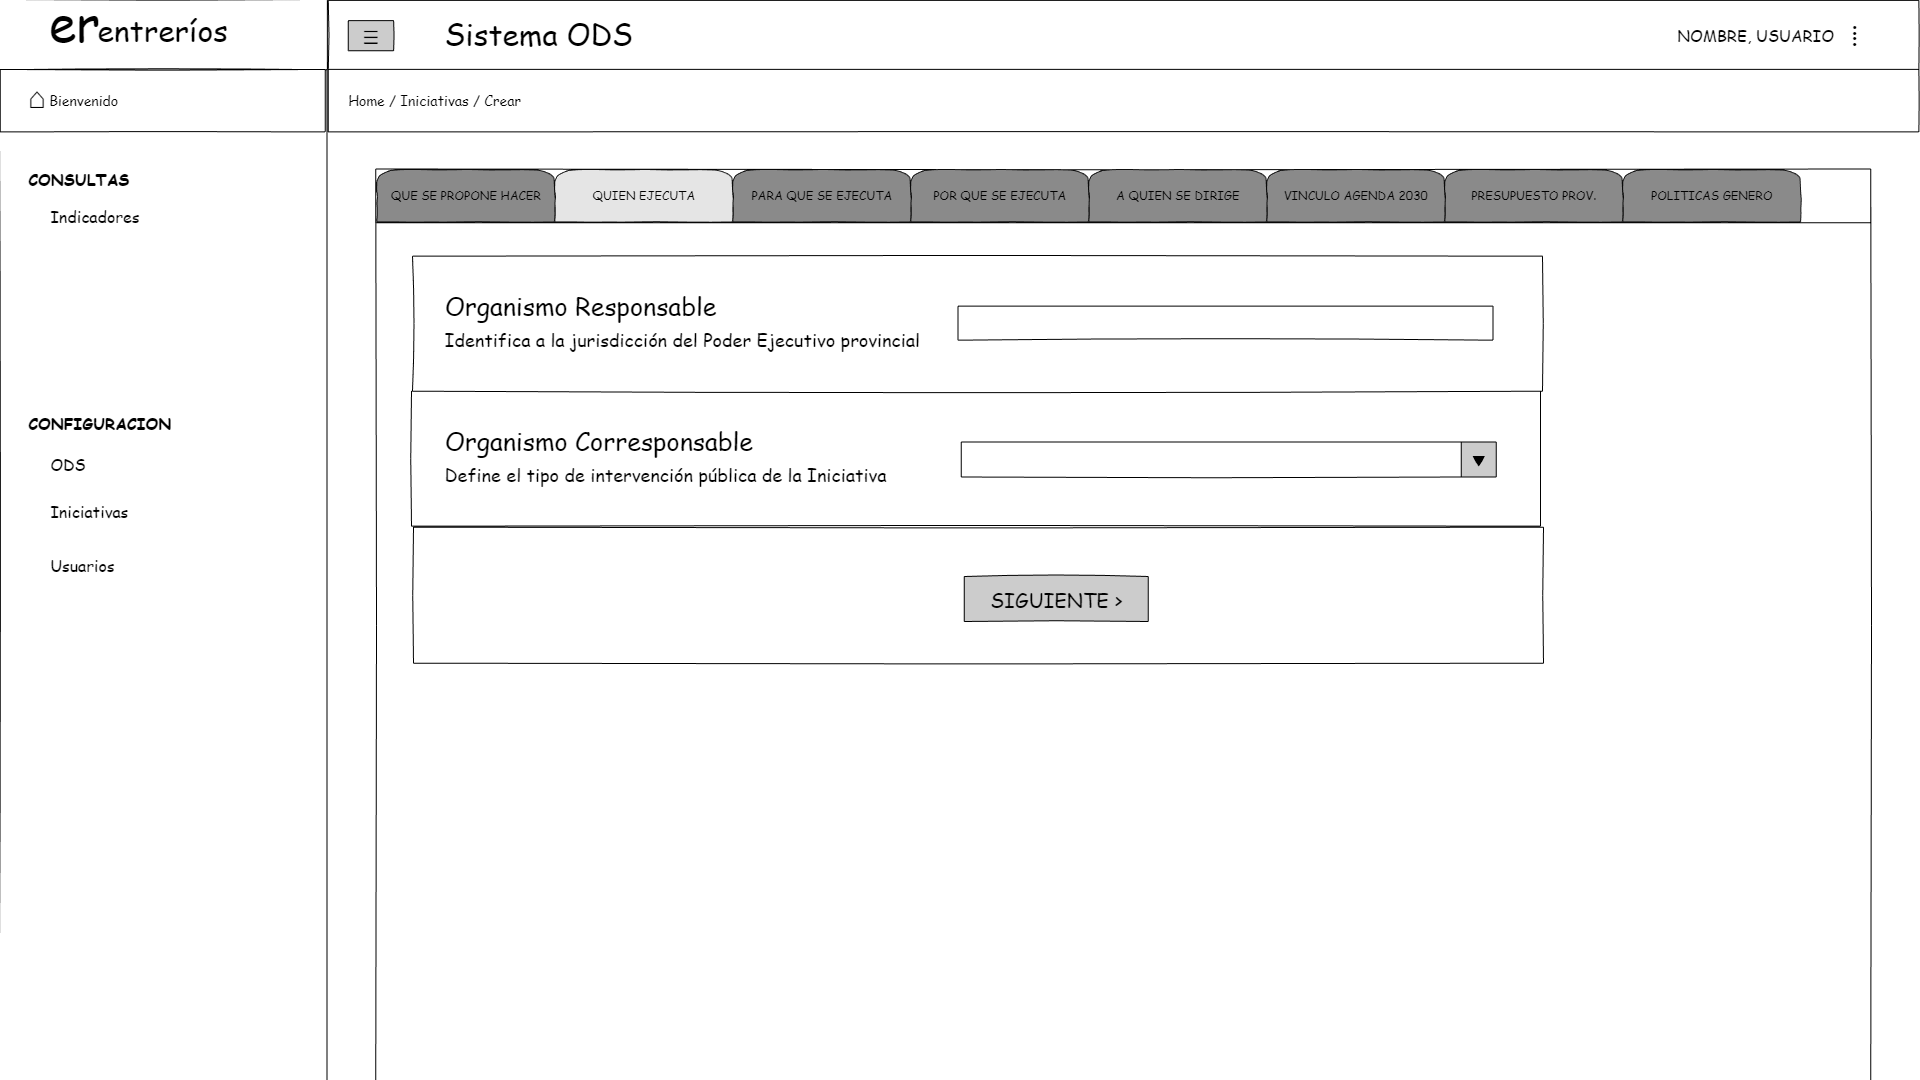Screen dimensions: 1920x1080
Task: Select the PRESUPUESTO PROV. tab
Action: [1533, 196]
